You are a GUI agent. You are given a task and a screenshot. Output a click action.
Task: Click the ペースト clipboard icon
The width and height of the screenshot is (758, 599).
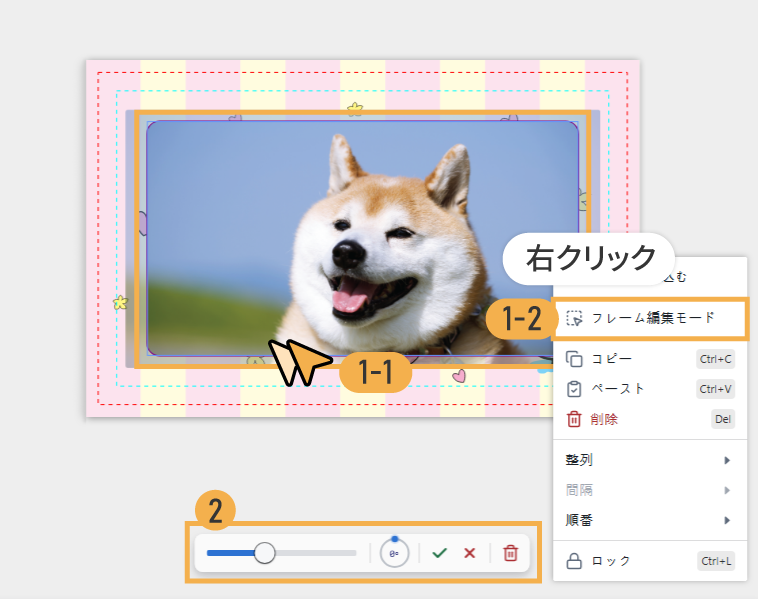574,389
